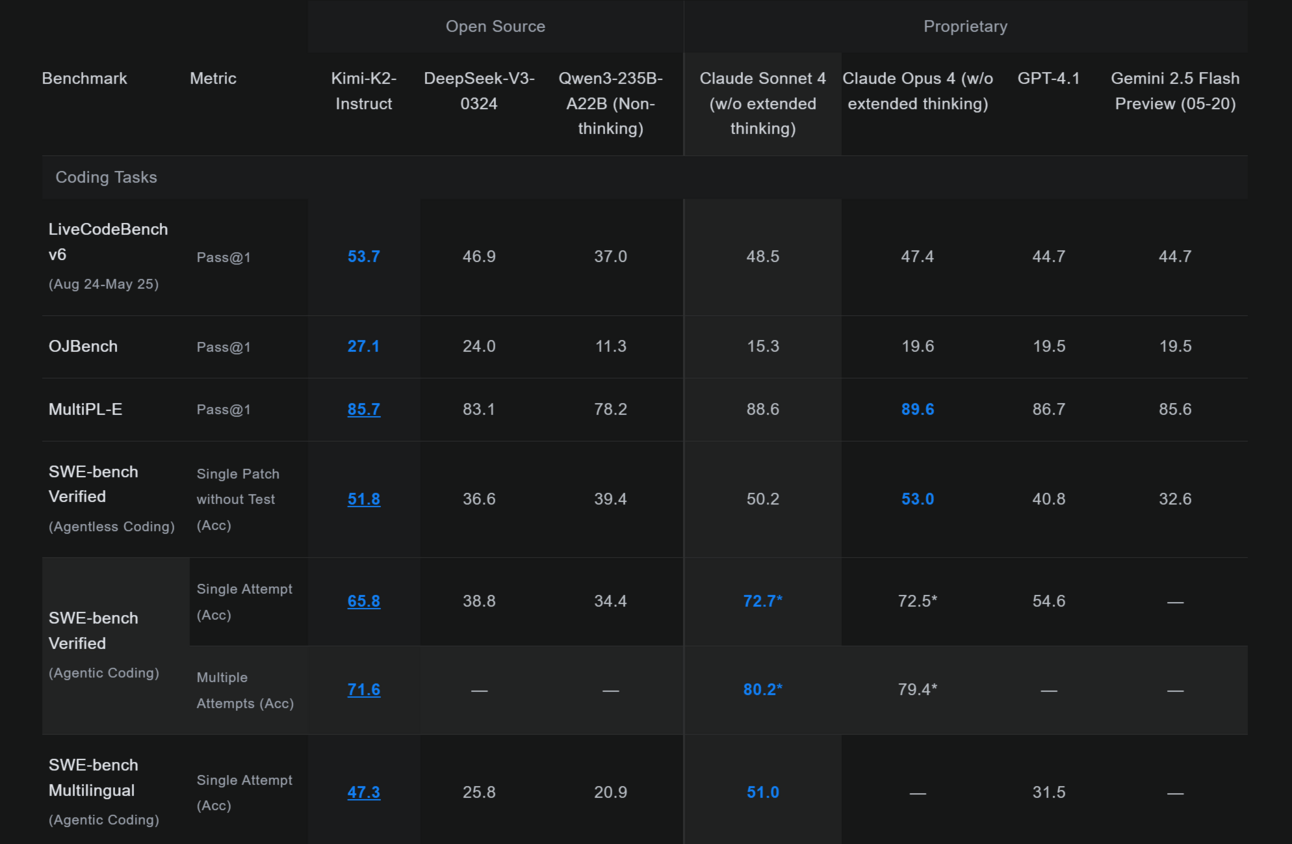Select the Gemini 2.5 Flash Preview header

click(1176, 91)
